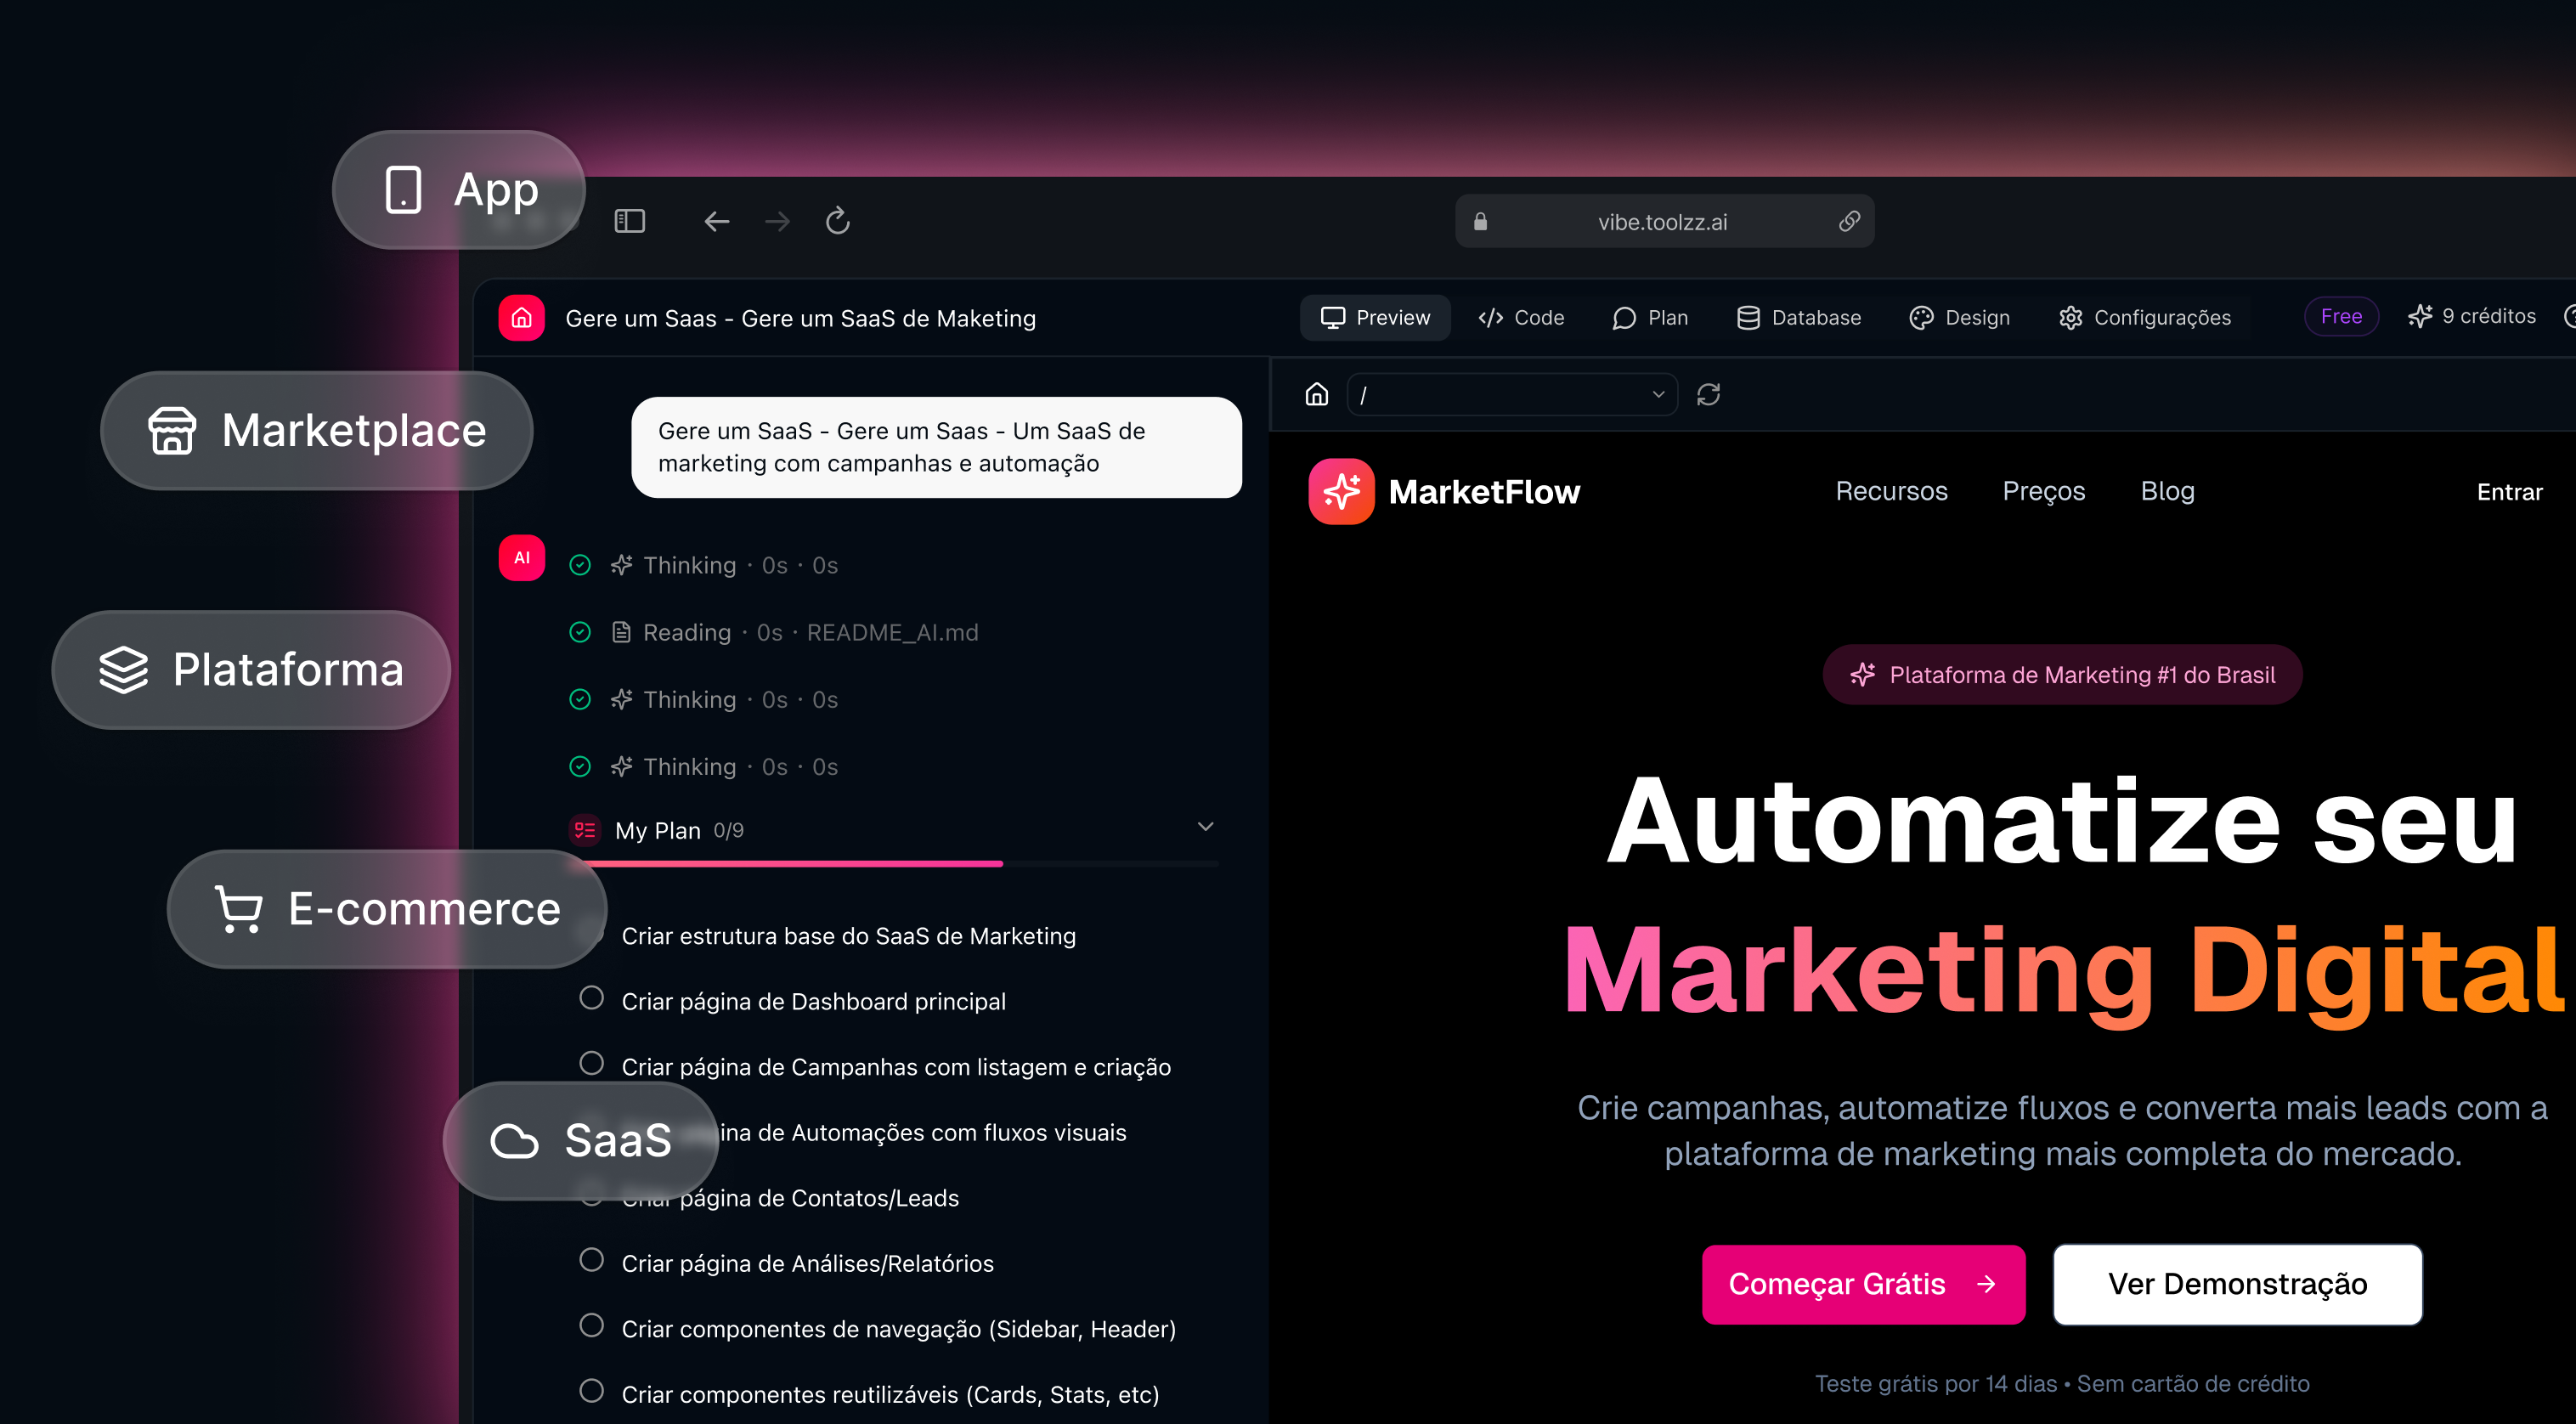Click the preview pane home icon

pyautogui.click(x=1316, y=394)
